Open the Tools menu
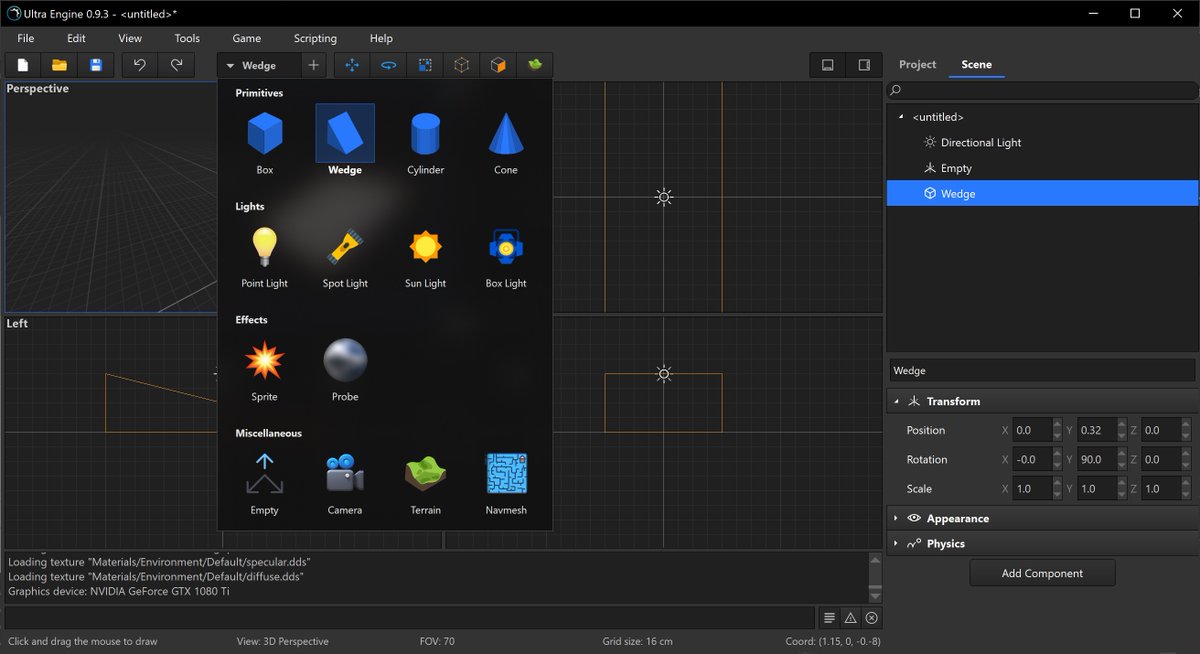This screenshot has width=1200, height=654. click(187, 38)
